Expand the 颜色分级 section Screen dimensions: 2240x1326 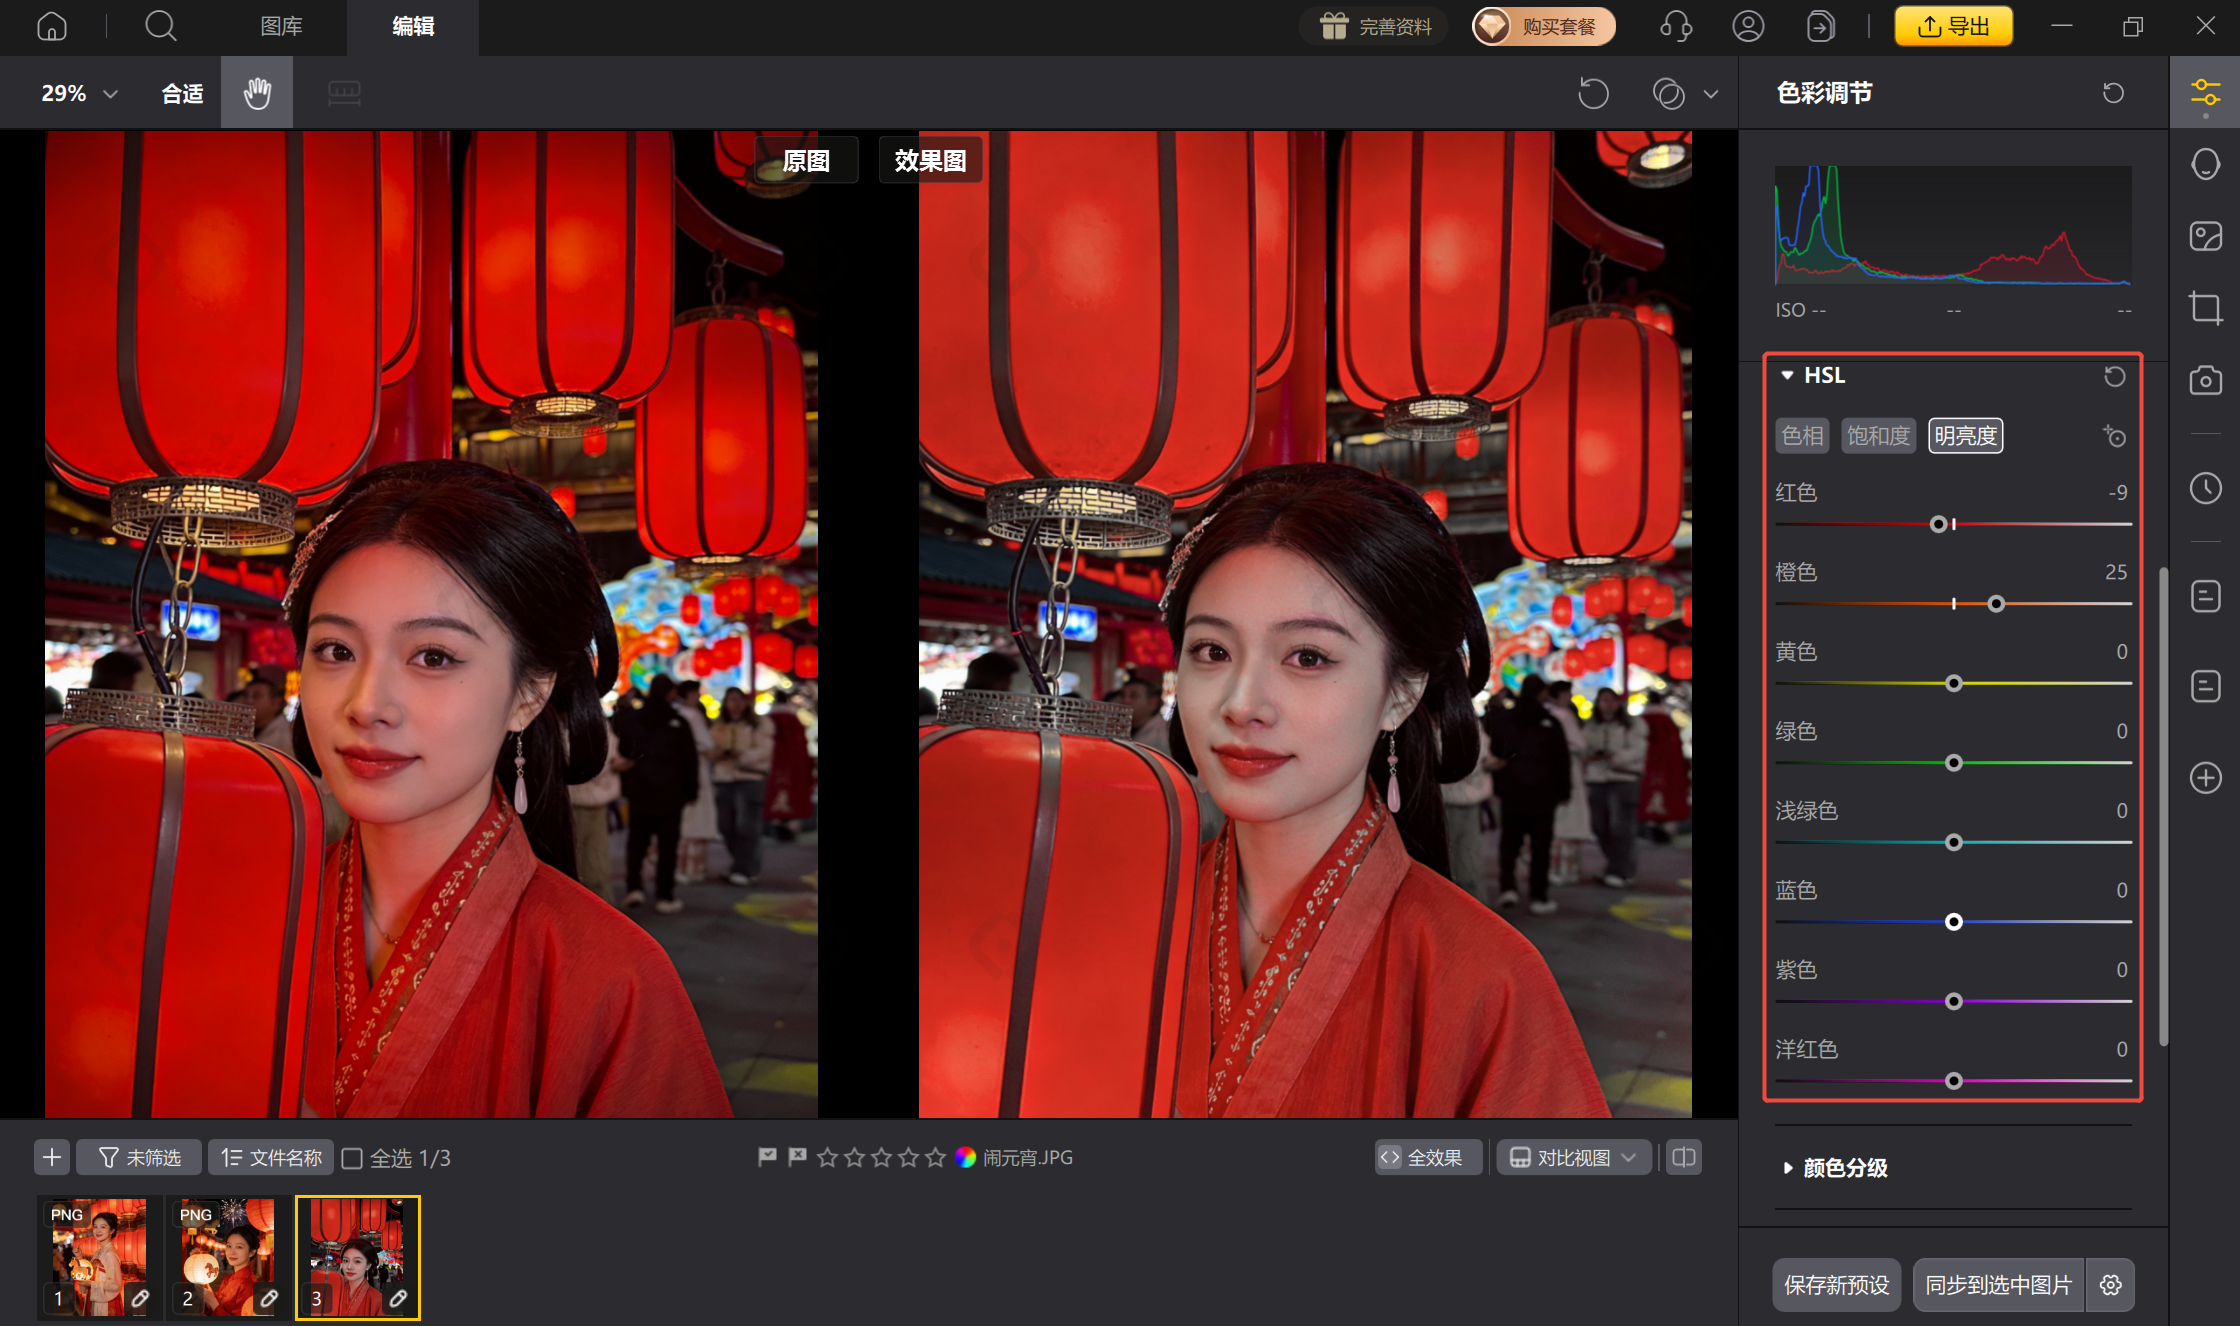pos(1843,1167)
